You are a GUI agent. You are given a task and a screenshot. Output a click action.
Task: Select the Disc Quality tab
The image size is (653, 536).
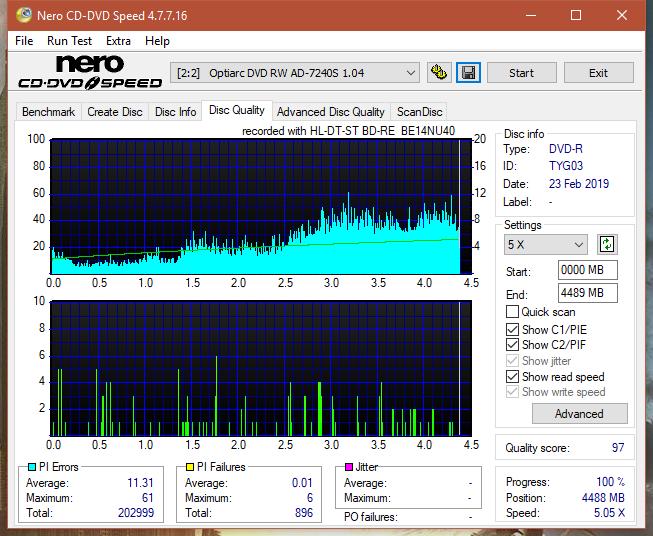click(x=237, y=110)
